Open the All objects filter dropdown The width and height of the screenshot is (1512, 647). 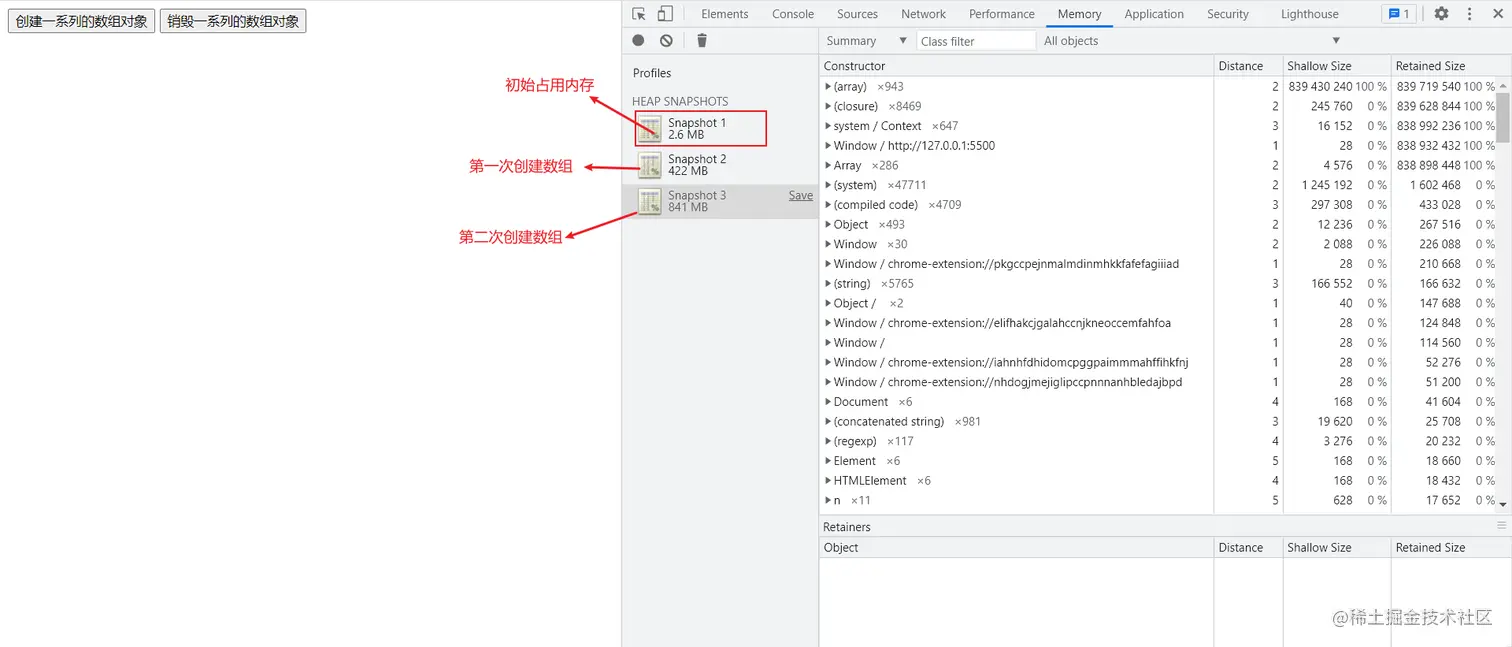tap(1191, 41)
